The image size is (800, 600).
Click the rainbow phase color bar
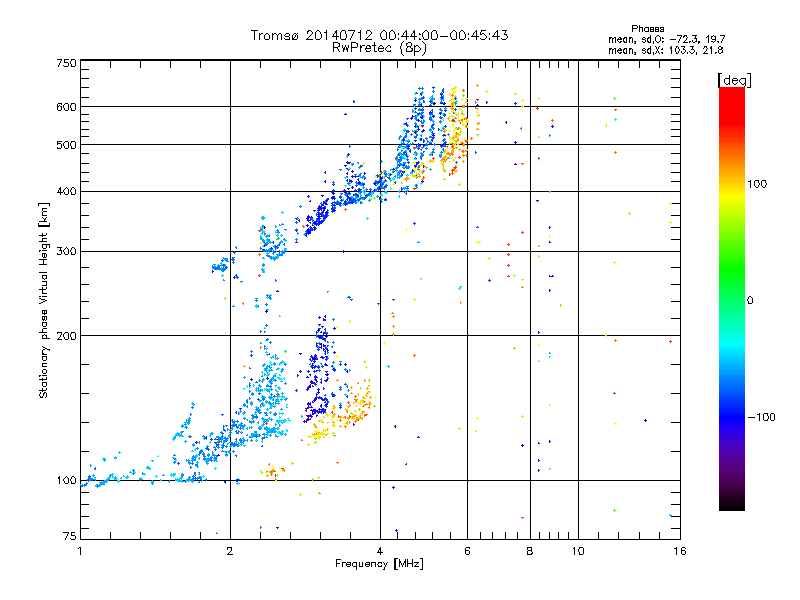tap(732, 298)
